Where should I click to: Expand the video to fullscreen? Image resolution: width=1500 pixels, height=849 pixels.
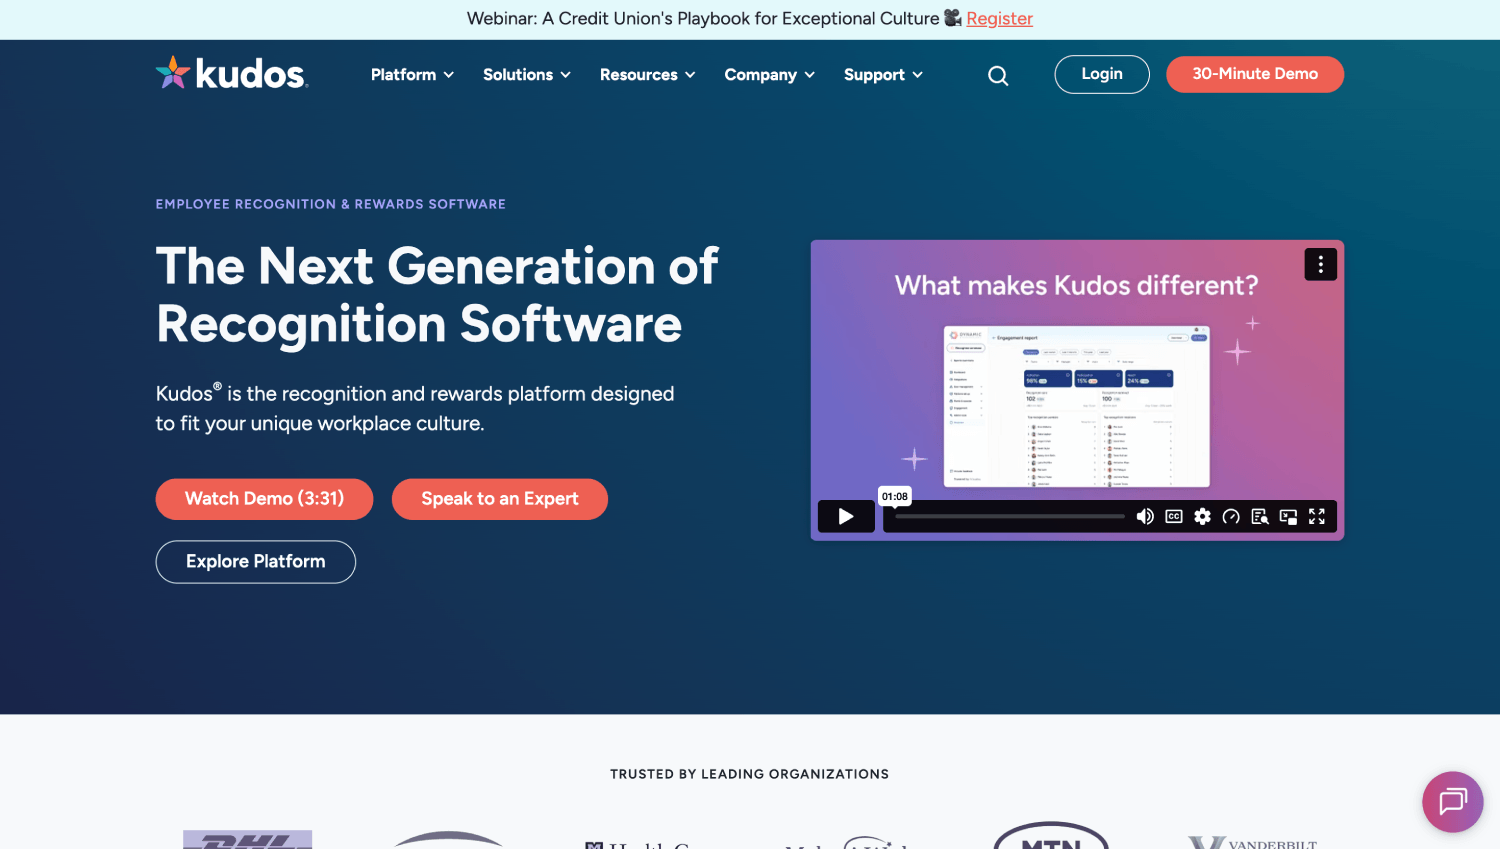1317,516
